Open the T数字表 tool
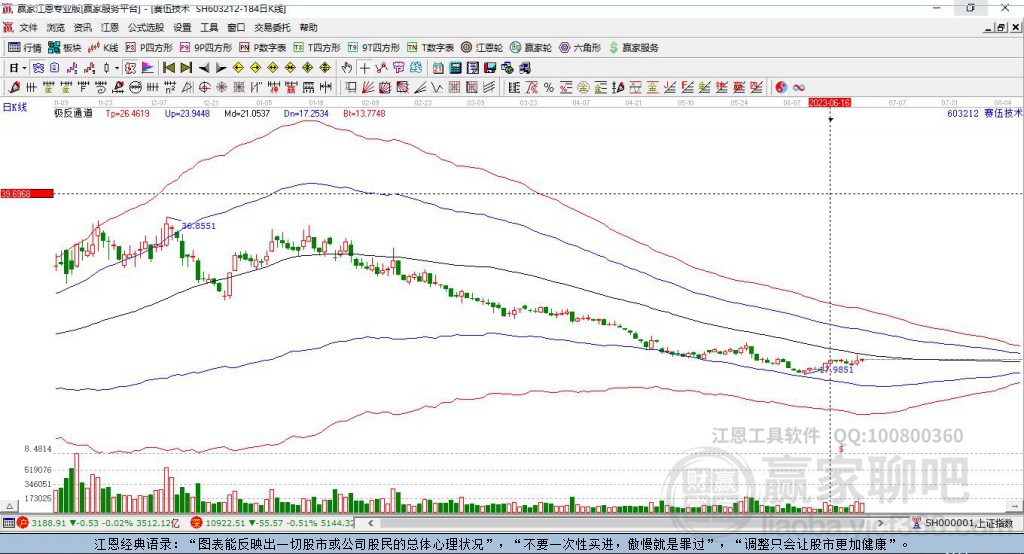 pos(430,48)
